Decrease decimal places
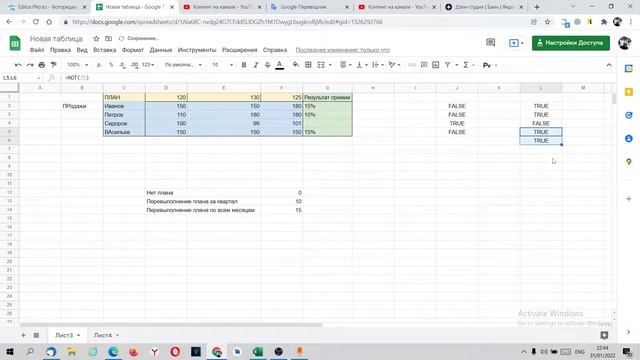The width and height of the screenshot is (640, 360). click(x=122, y=65)
